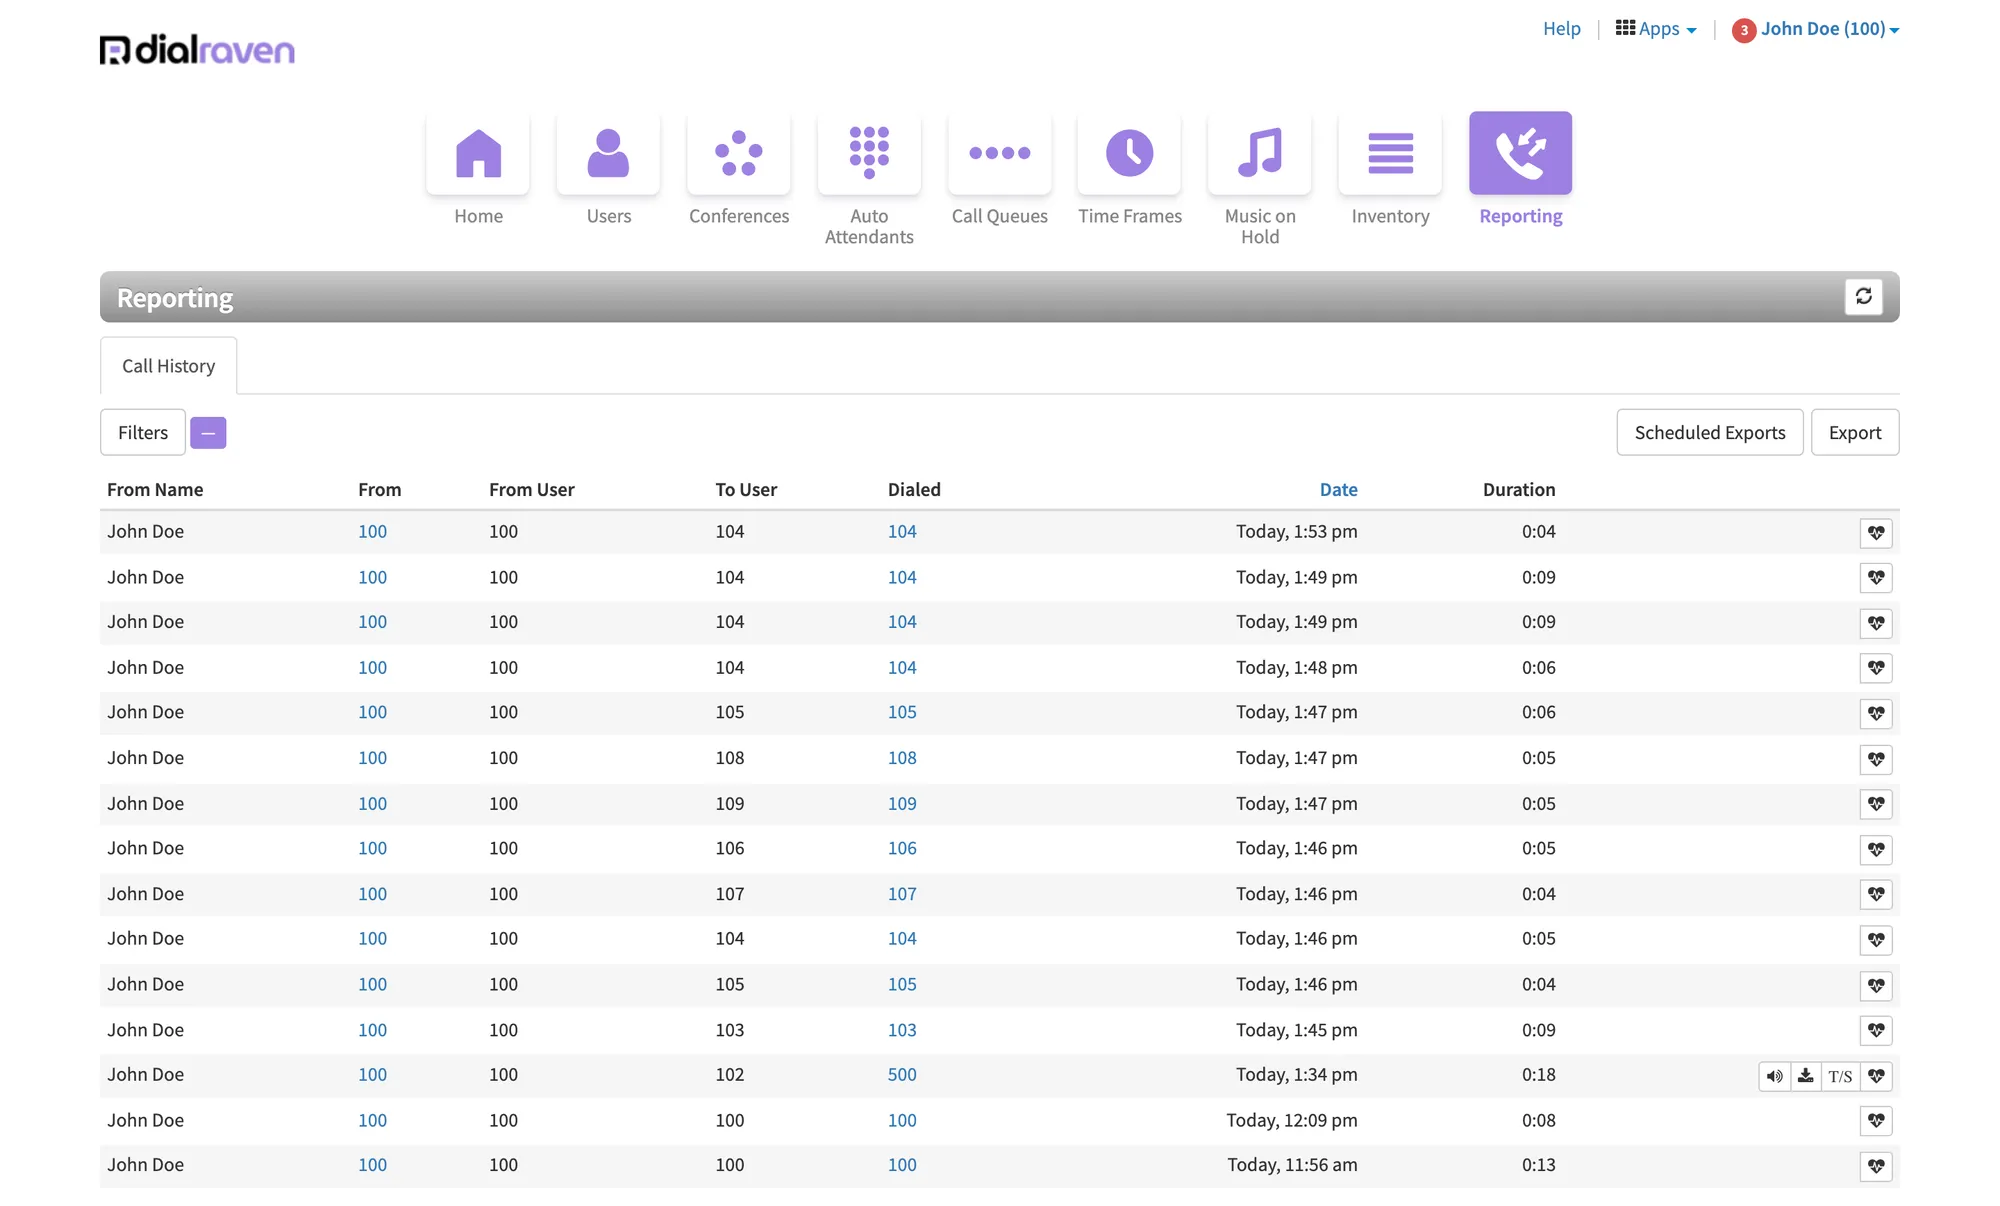Open the Reporting phone icon

[1521, 153]
